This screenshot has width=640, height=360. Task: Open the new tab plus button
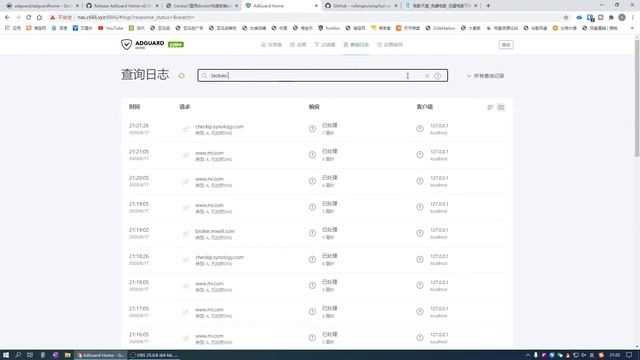[488, 6]
